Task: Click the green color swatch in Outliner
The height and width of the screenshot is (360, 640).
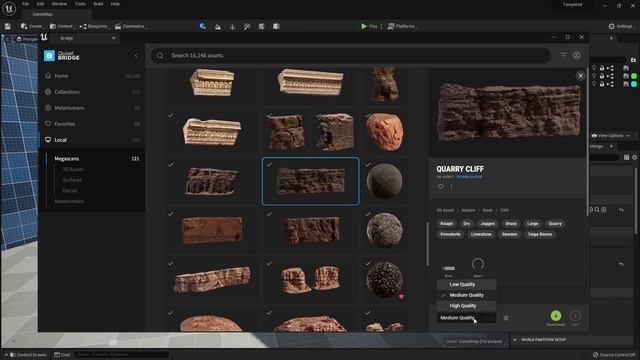Action: pos(634,76)
